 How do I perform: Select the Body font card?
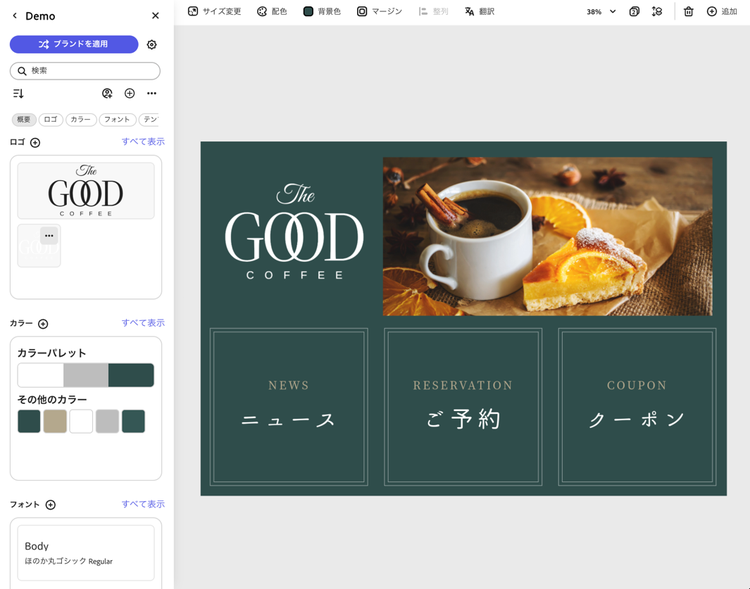click(x=86, y=553)
